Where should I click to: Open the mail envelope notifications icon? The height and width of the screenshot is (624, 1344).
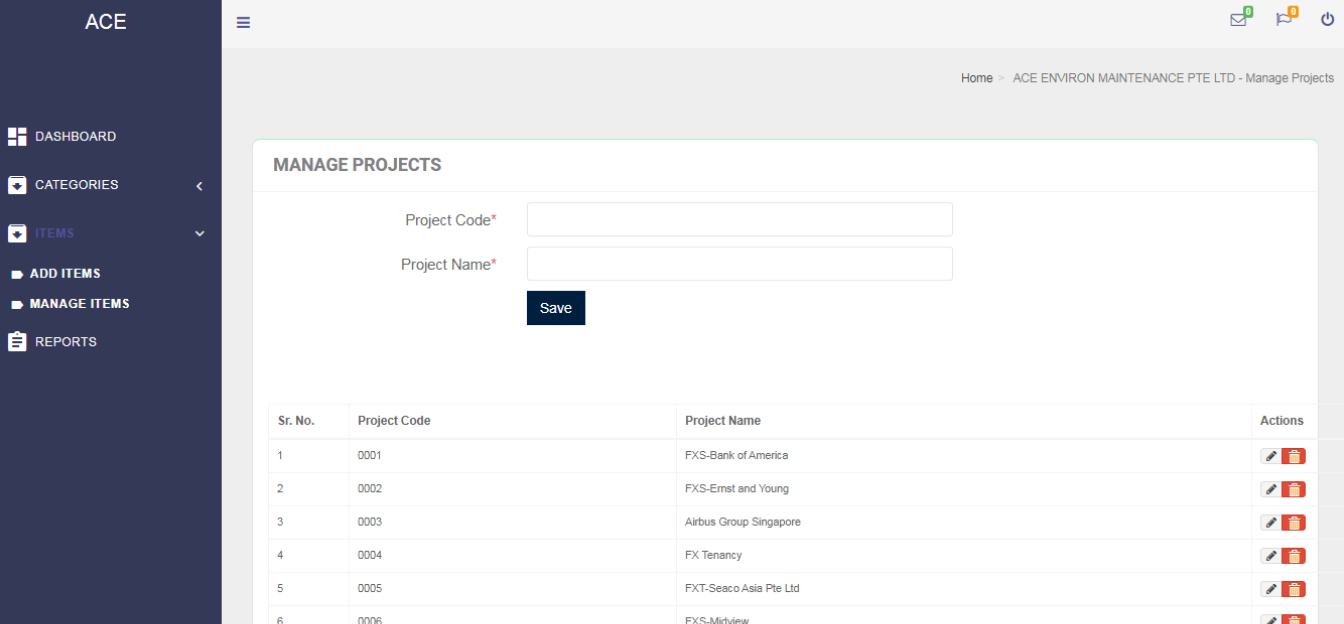pyautogui.click(x=1238, y=19)
